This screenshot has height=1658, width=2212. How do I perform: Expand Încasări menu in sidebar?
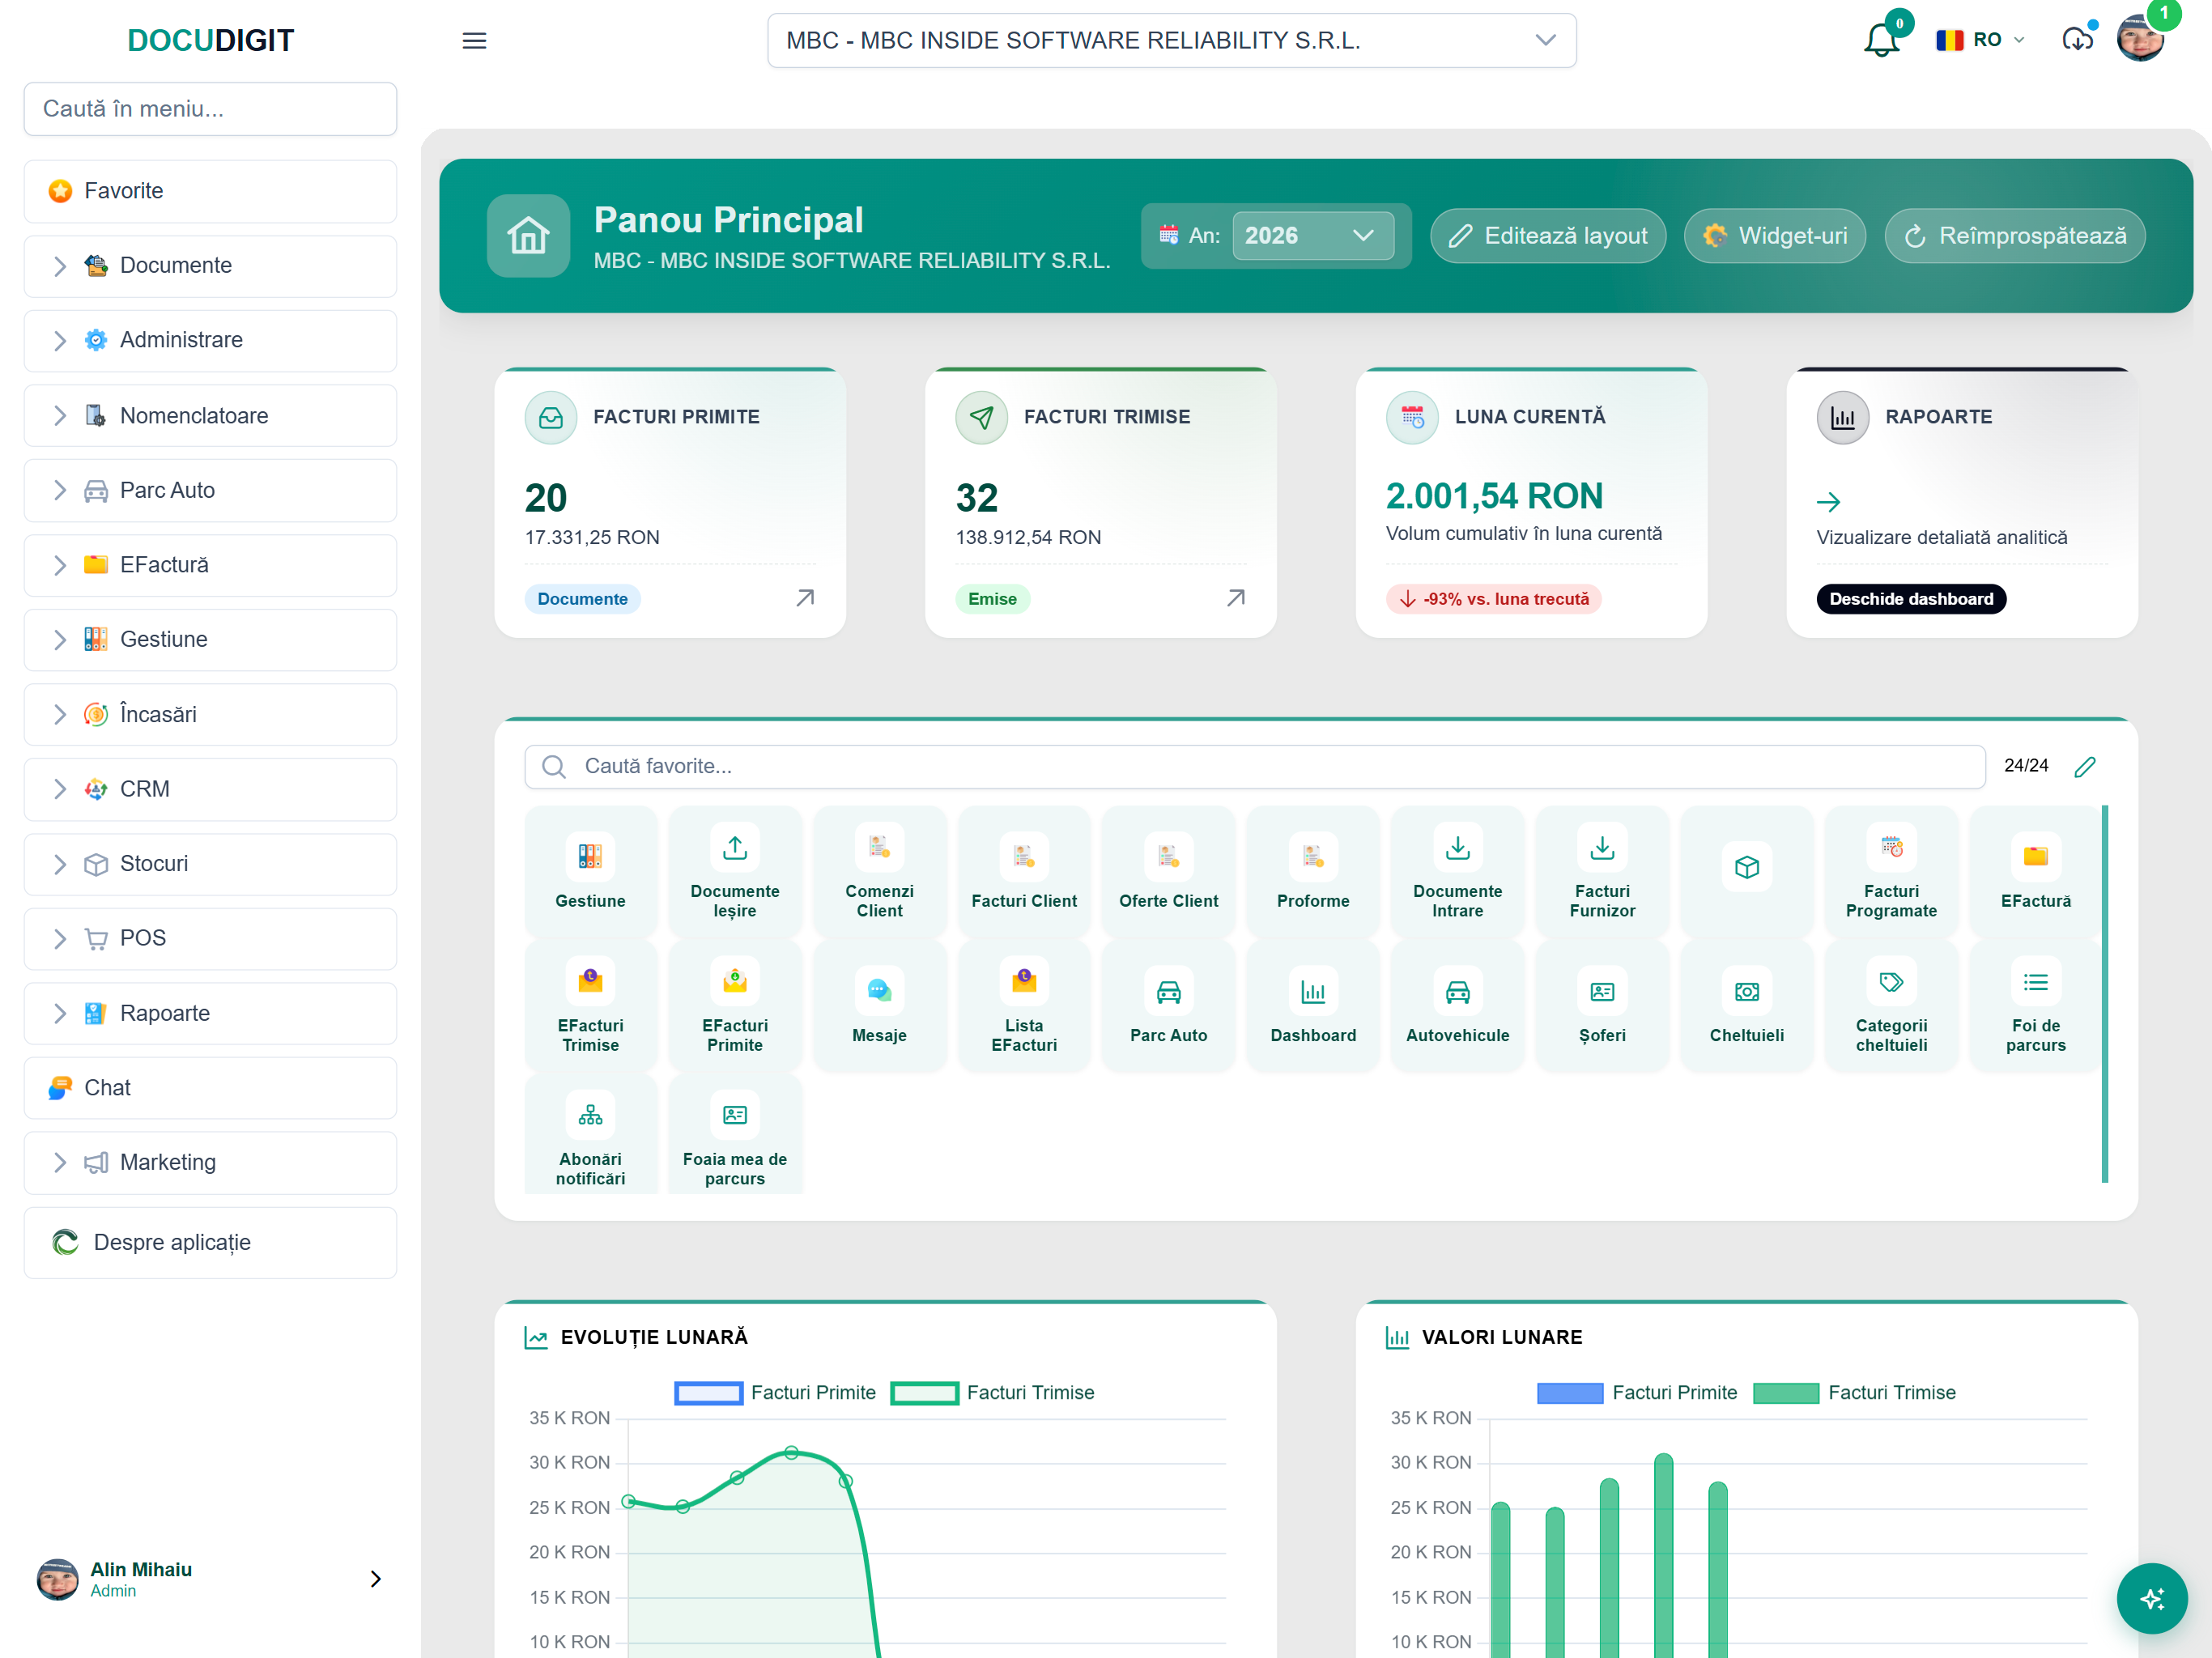coord(210,714)
